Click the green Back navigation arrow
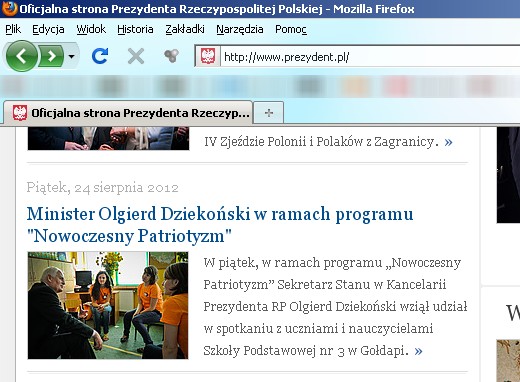The height and width of the screenshot is (382, 520). (x=22, y=56)
